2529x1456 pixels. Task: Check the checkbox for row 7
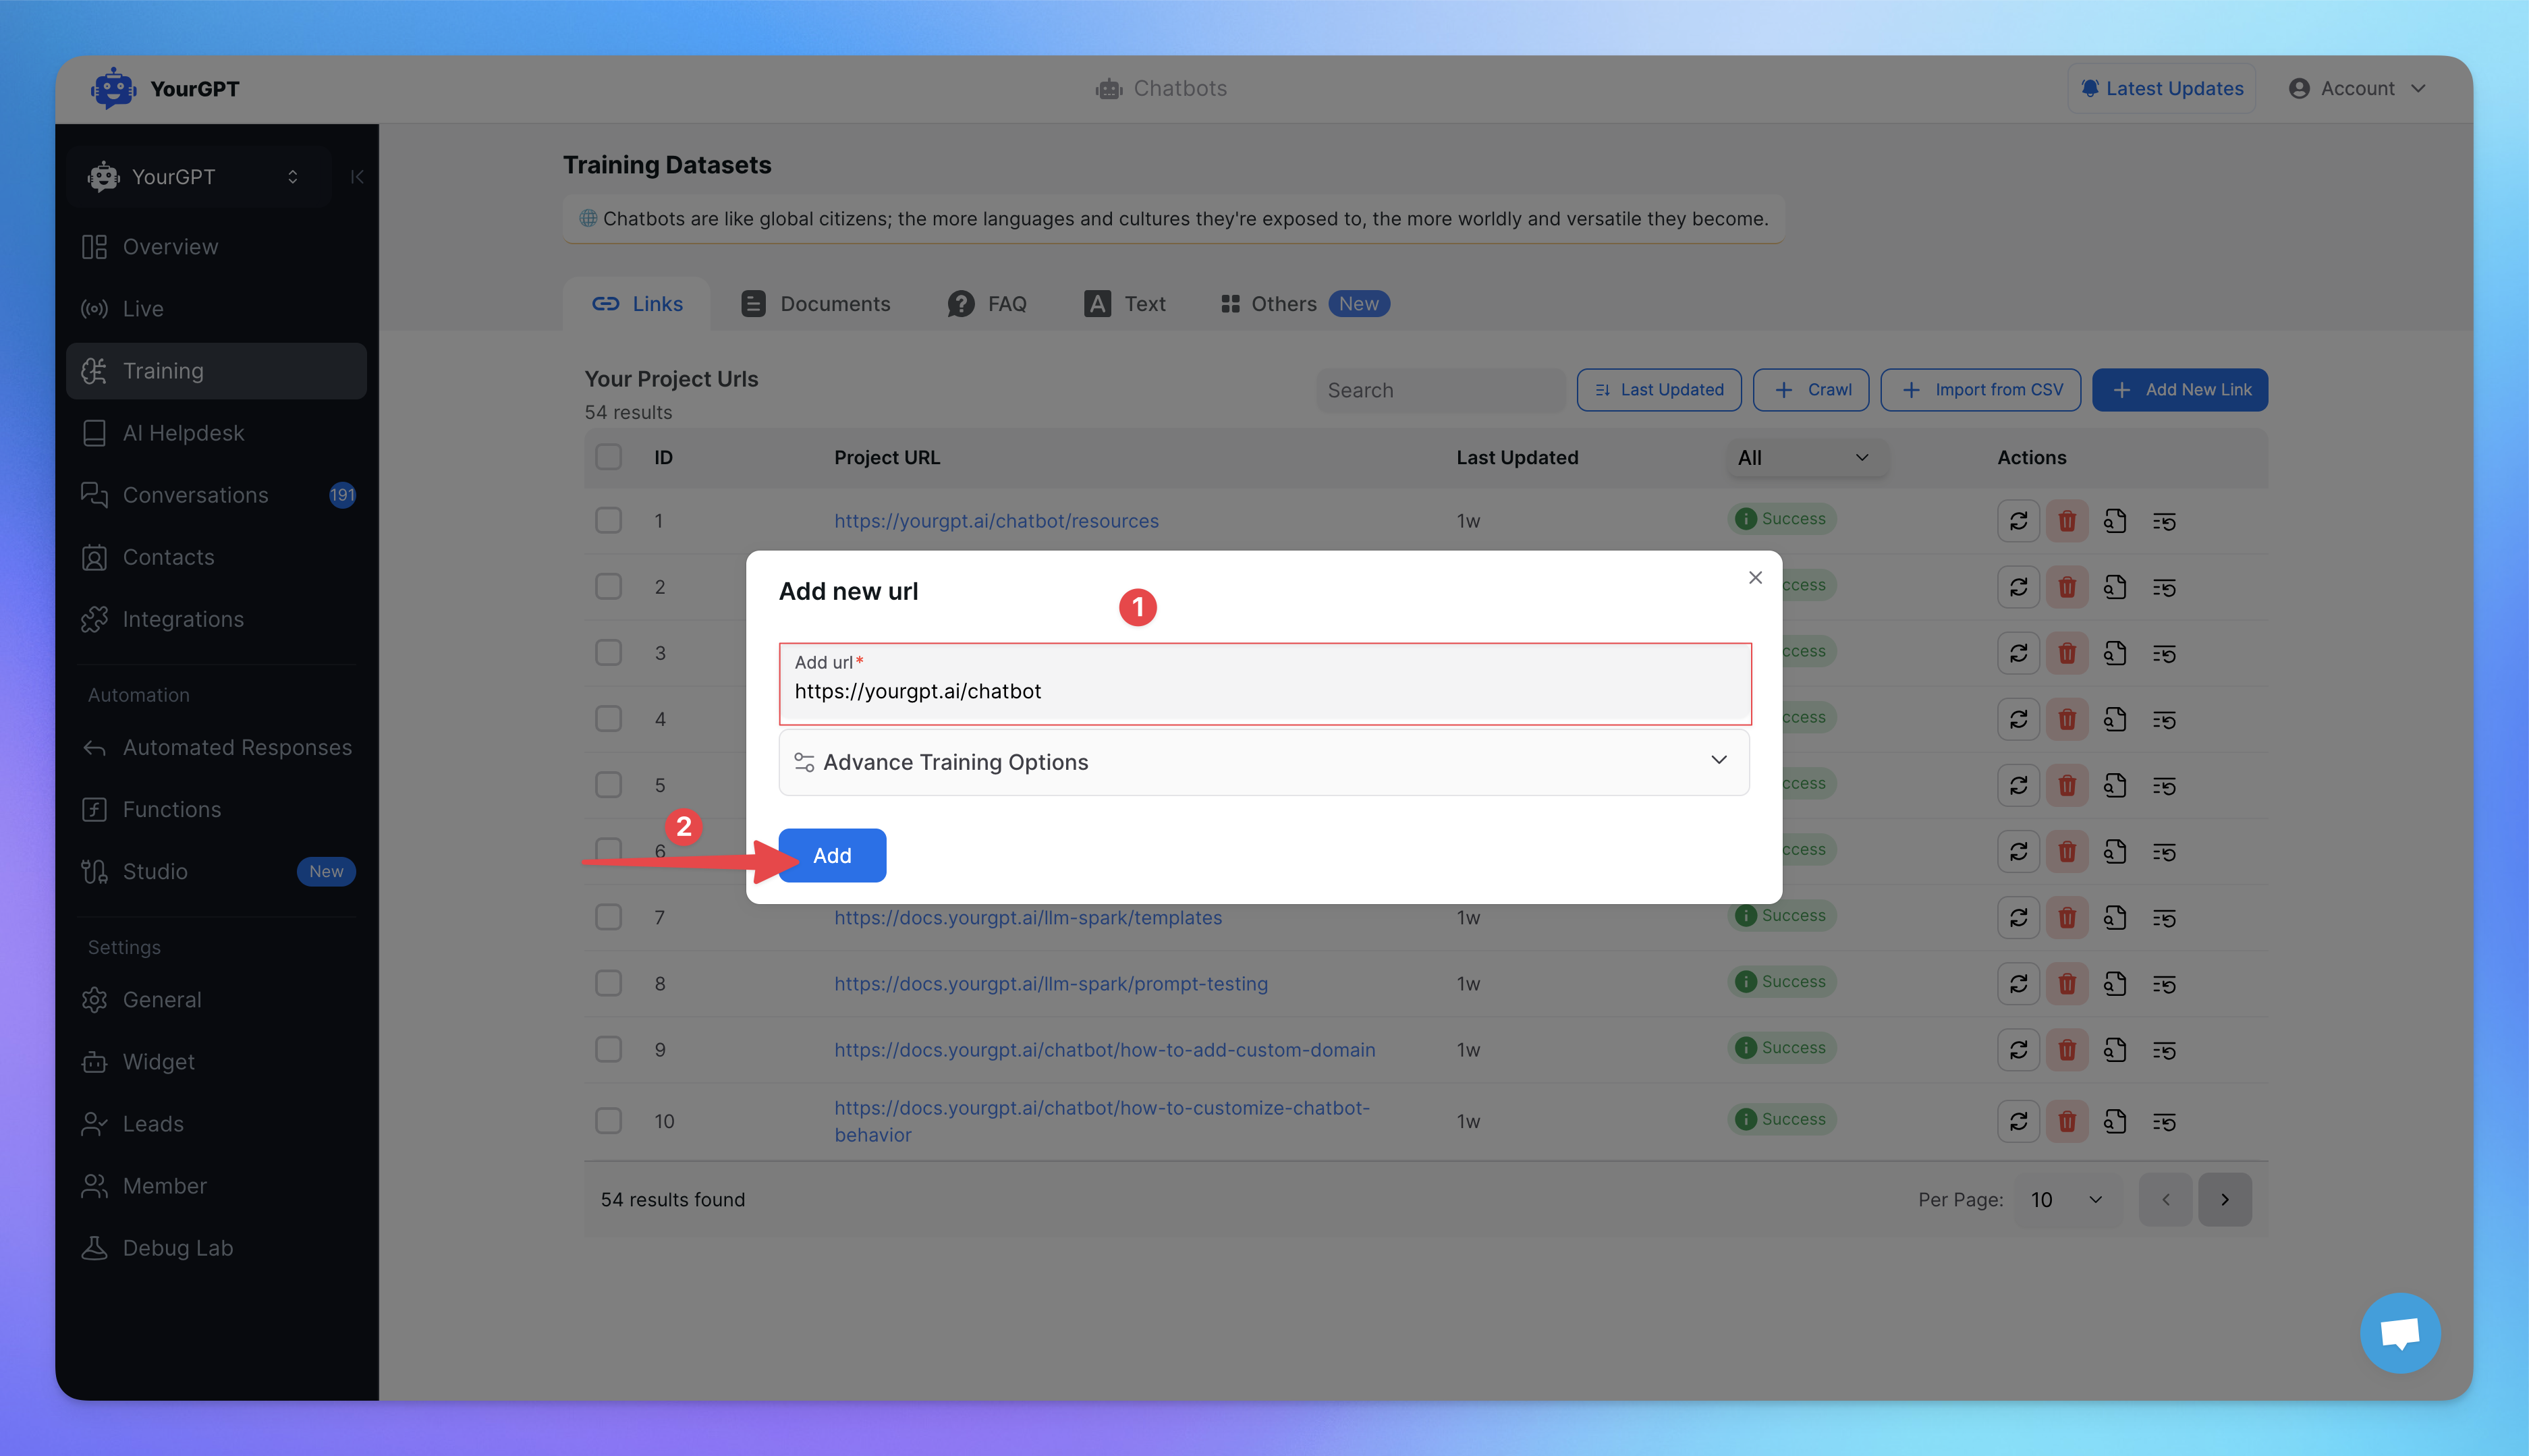(608, 917)
